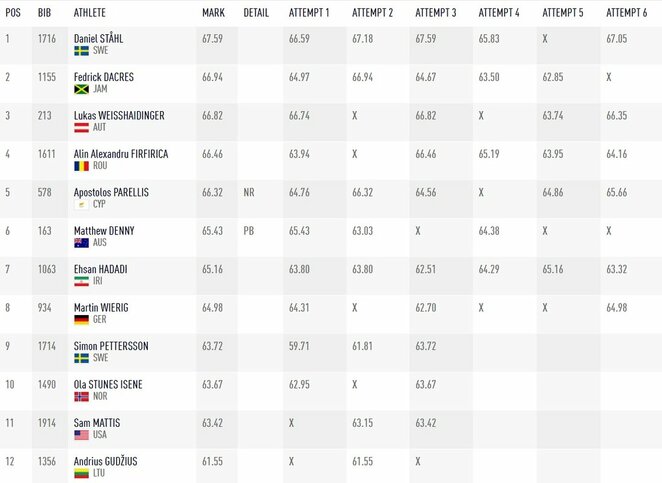
Task: Click the Swedish flag beside Daniel Ståhl
Action: tap(81, 51)
